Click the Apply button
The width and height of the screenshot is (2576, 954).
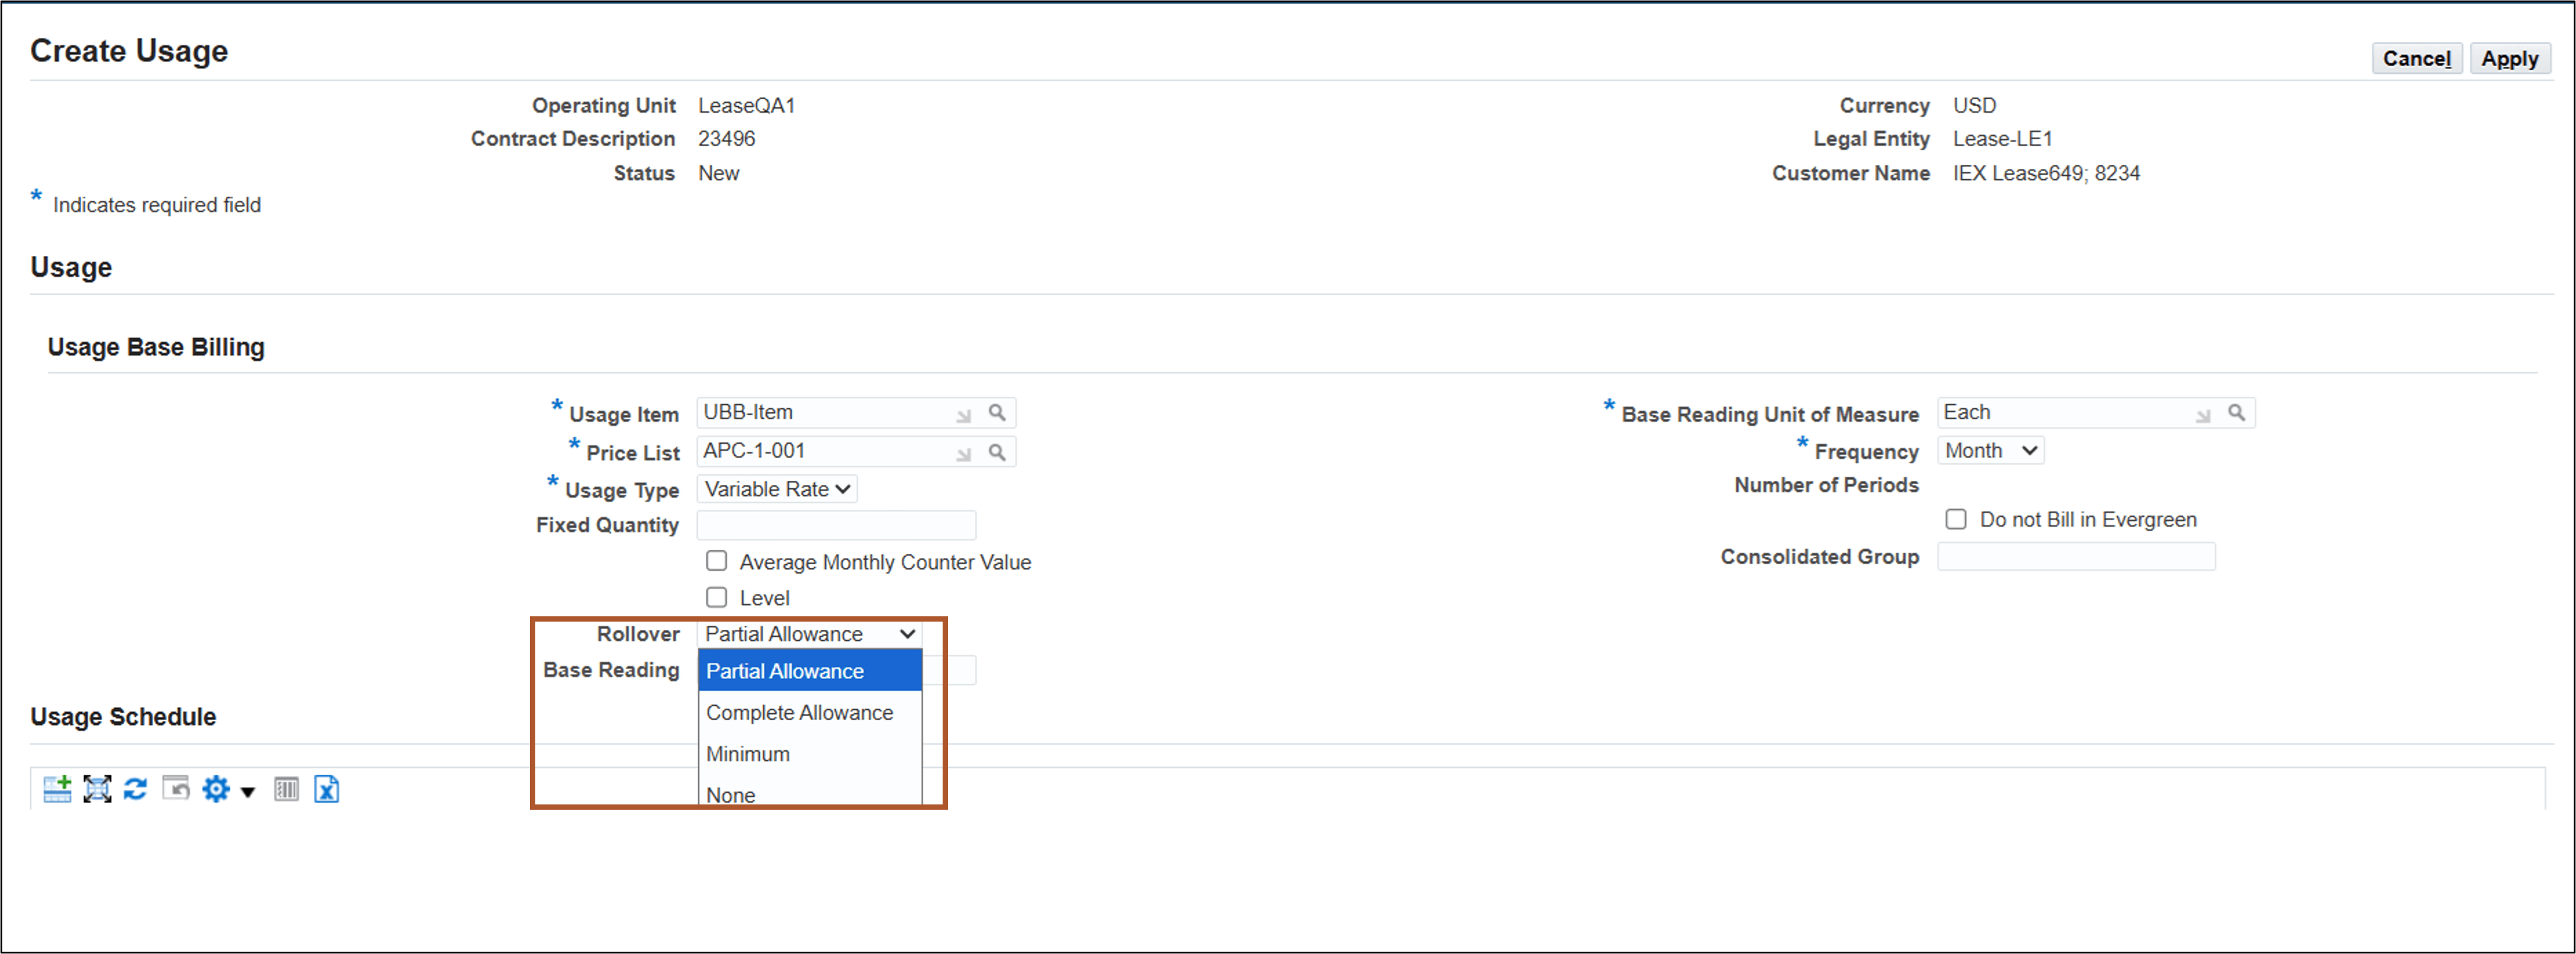(x=2510, y=58)
